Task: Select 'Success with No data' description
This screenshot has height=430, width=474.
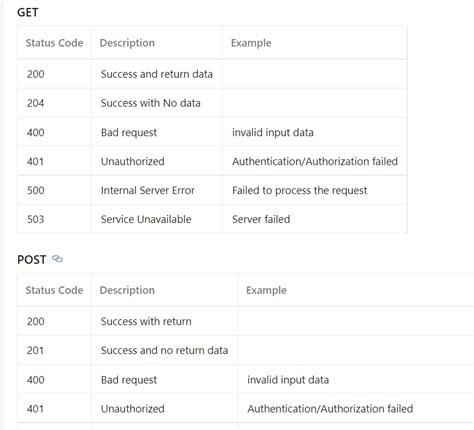Action: point(151,103)
